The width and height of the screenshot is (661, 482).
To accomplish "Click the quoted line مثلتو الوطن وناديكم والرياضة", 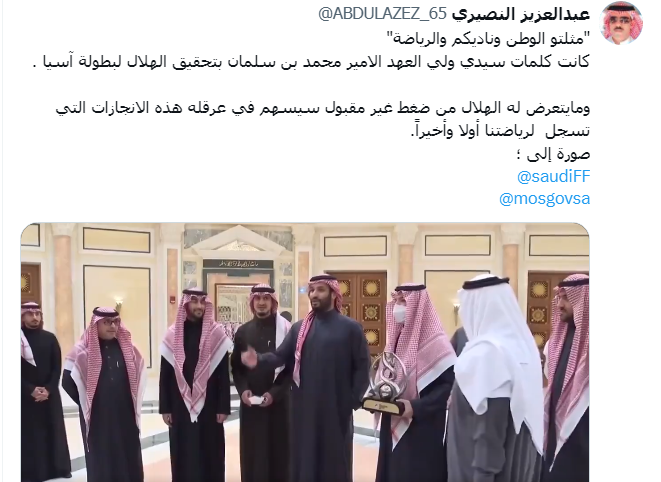I will tap(488, 39).
